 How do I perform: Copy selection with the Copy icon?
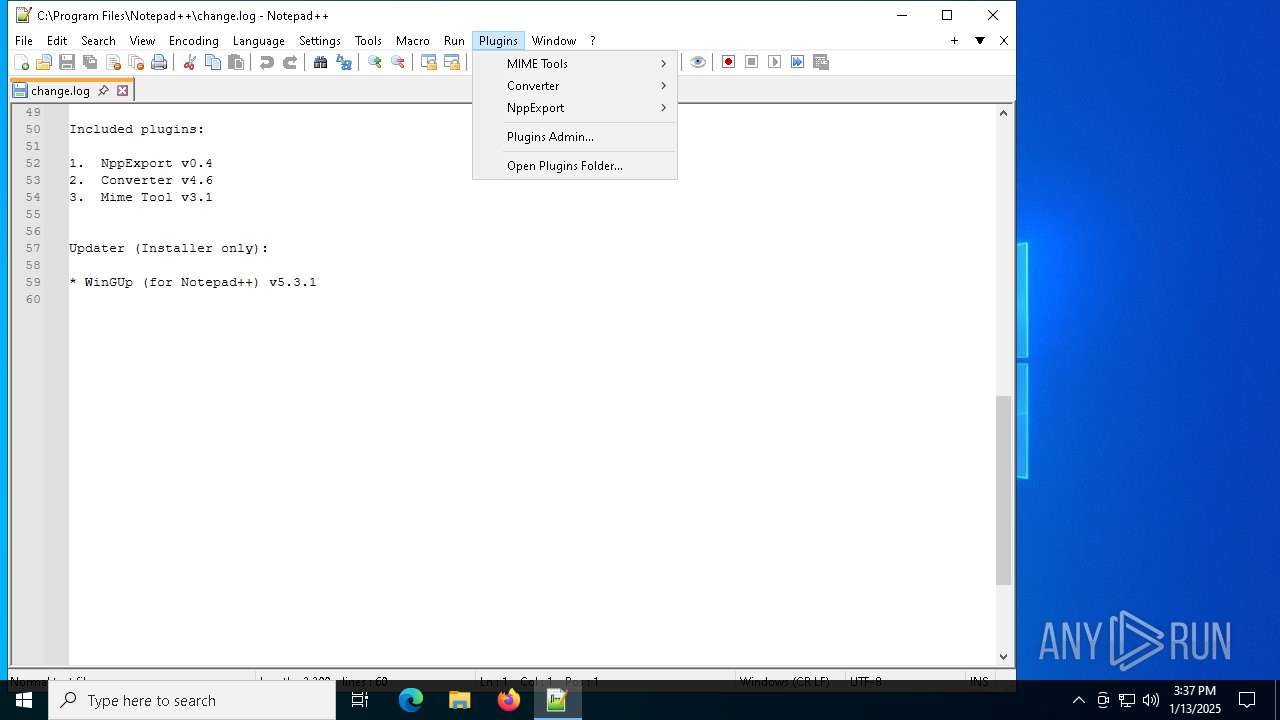tap(212, 62)
